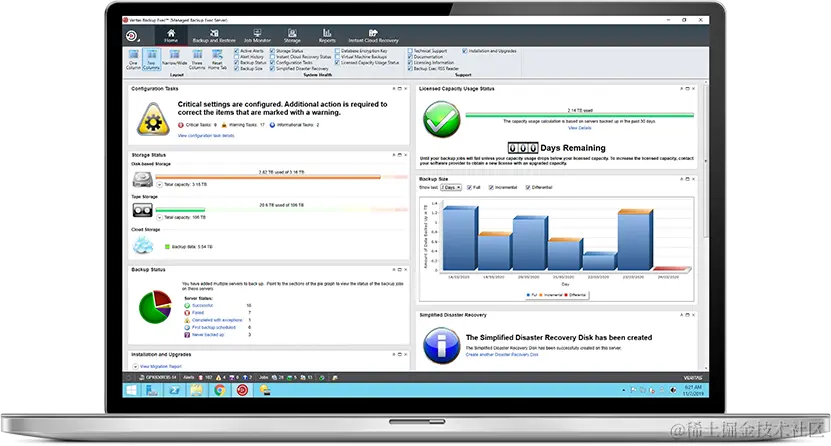
Task: Click the Successful green status icon
Action: pos(187,306)
